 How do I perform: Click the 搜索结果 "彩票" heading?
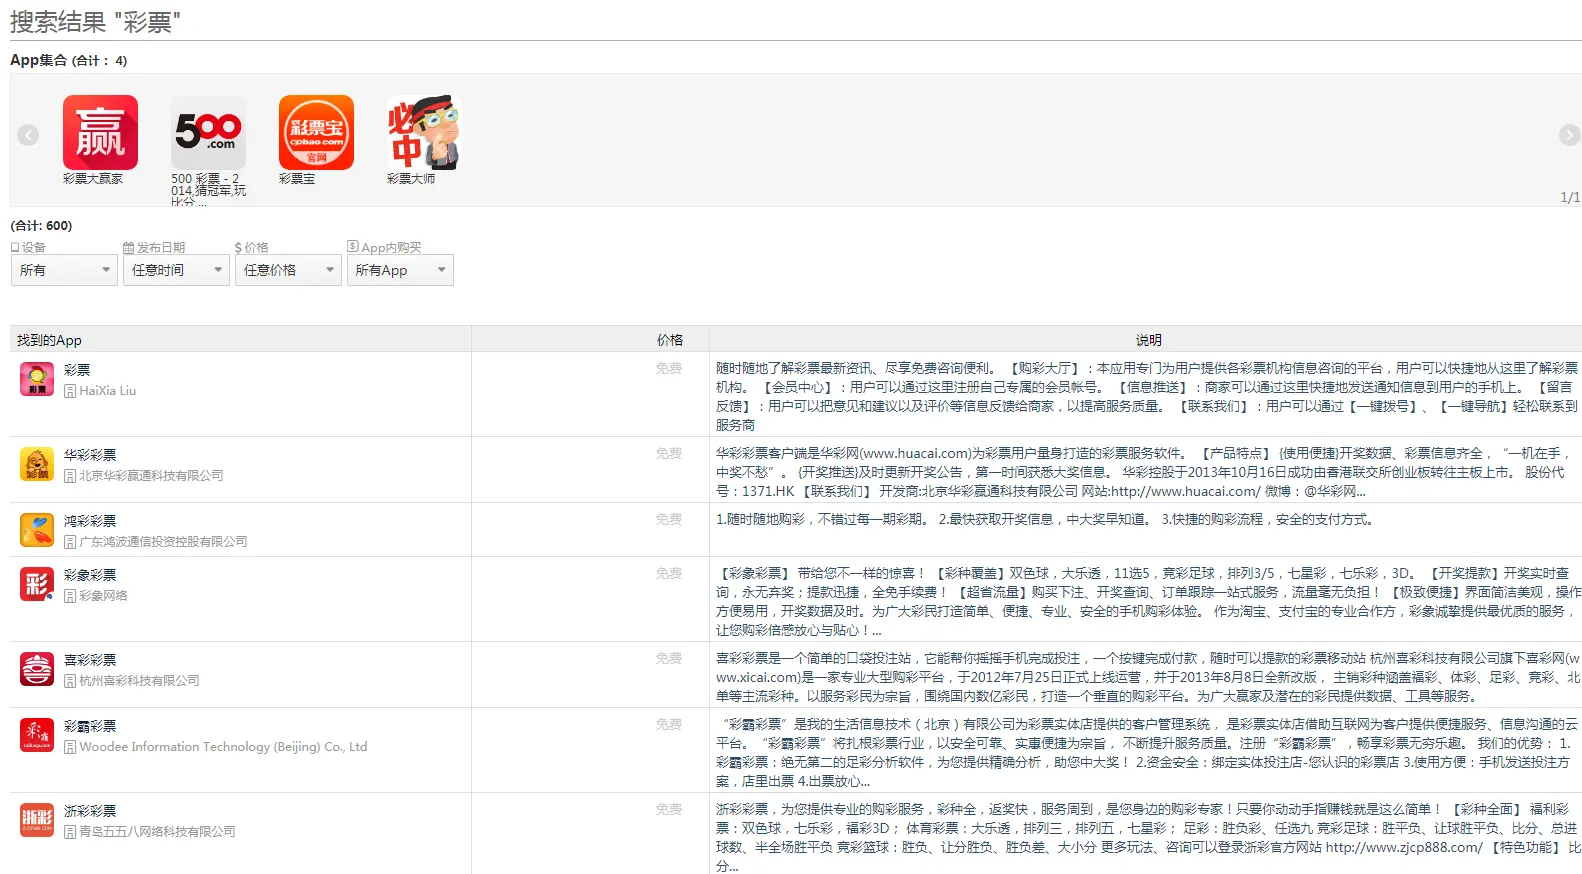(x=95, y=21)
